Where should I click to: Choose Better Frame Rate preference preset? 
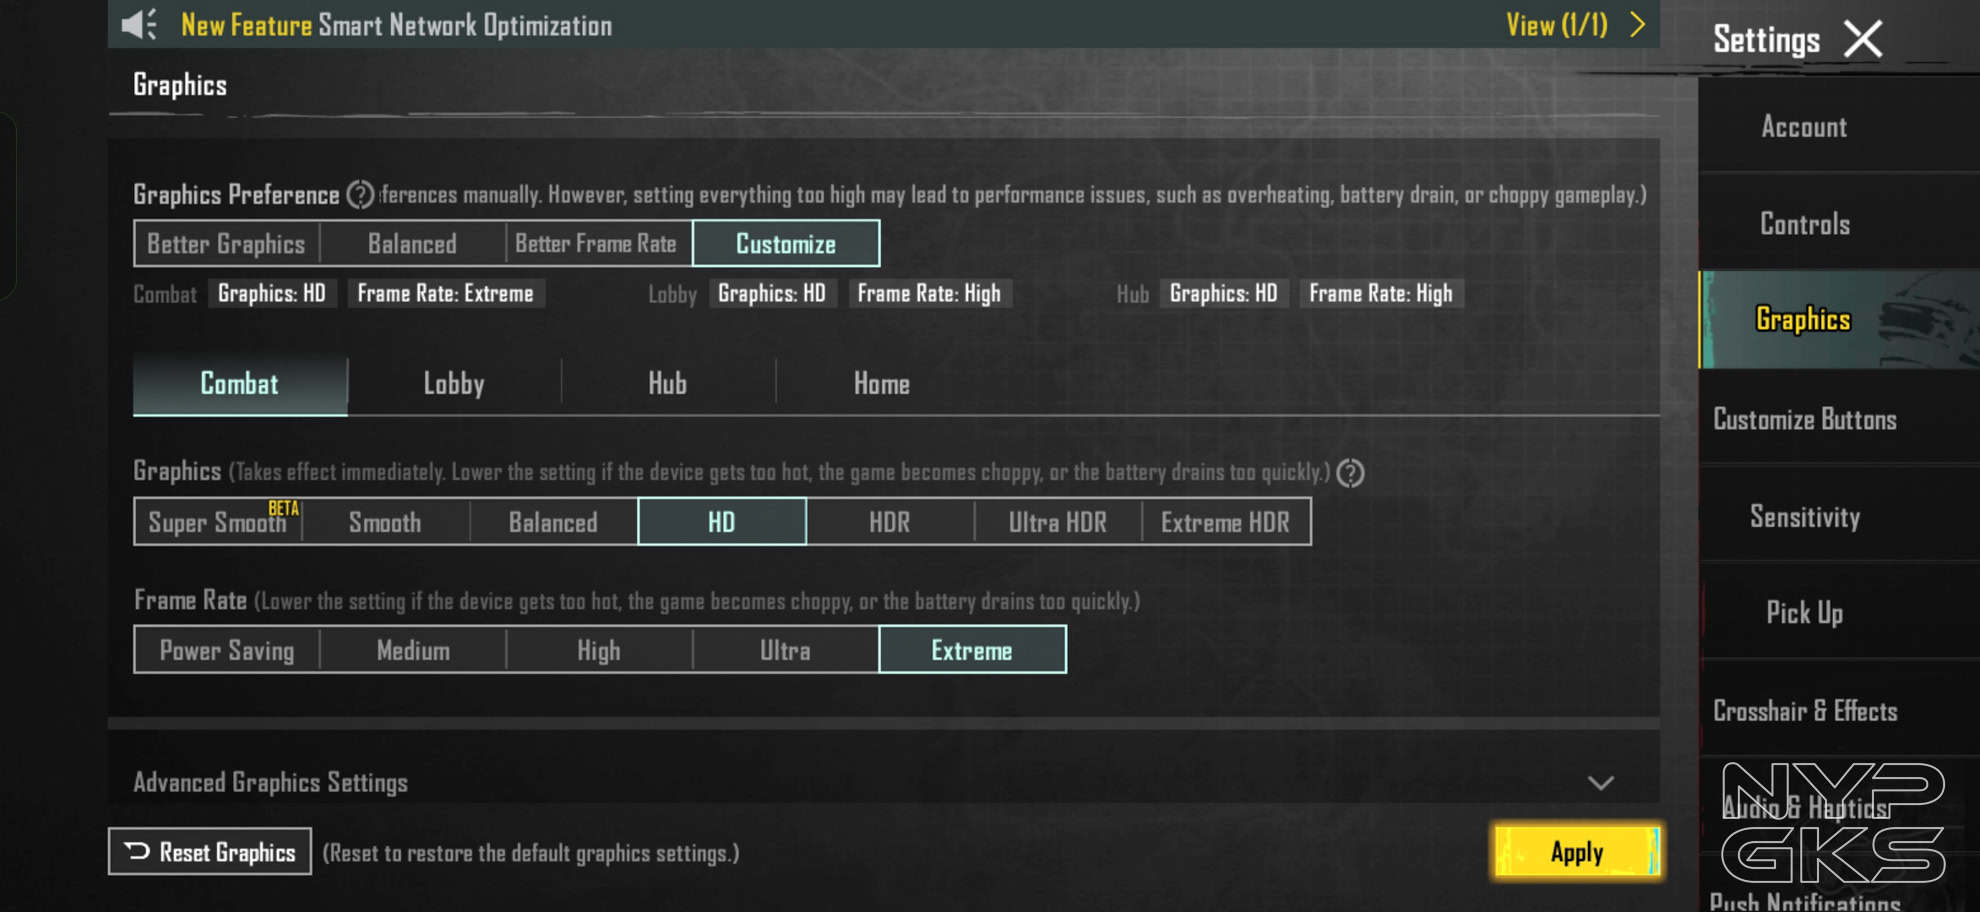(596, 244)
